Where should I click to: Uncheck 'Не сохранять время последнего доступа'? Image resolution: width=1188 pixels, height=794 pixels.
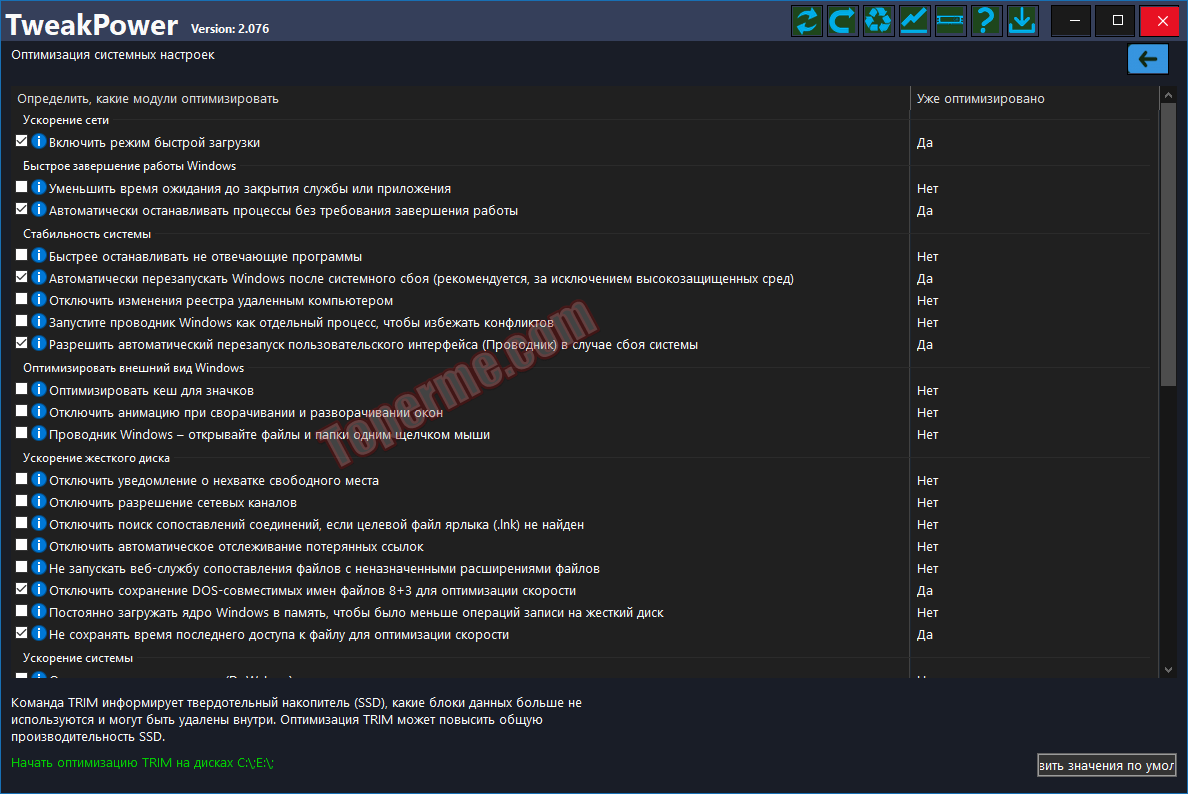click(21, 633)
